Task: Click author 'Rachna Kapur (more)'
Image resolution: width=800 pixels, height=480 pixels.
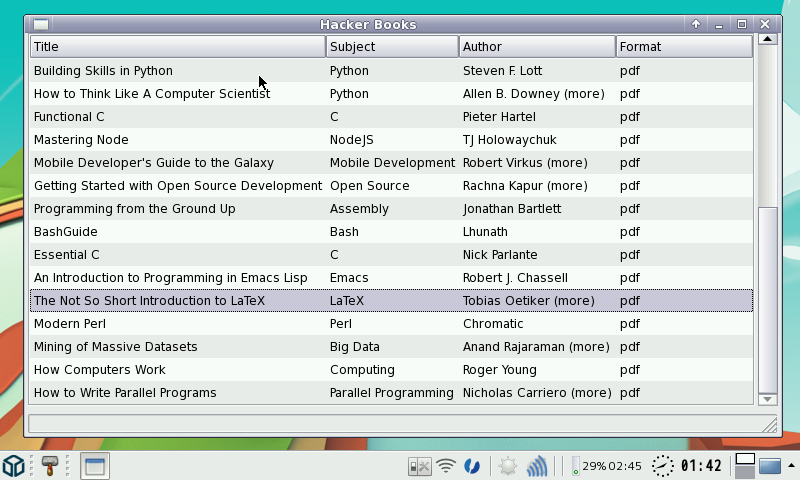Action: (525, 186)
